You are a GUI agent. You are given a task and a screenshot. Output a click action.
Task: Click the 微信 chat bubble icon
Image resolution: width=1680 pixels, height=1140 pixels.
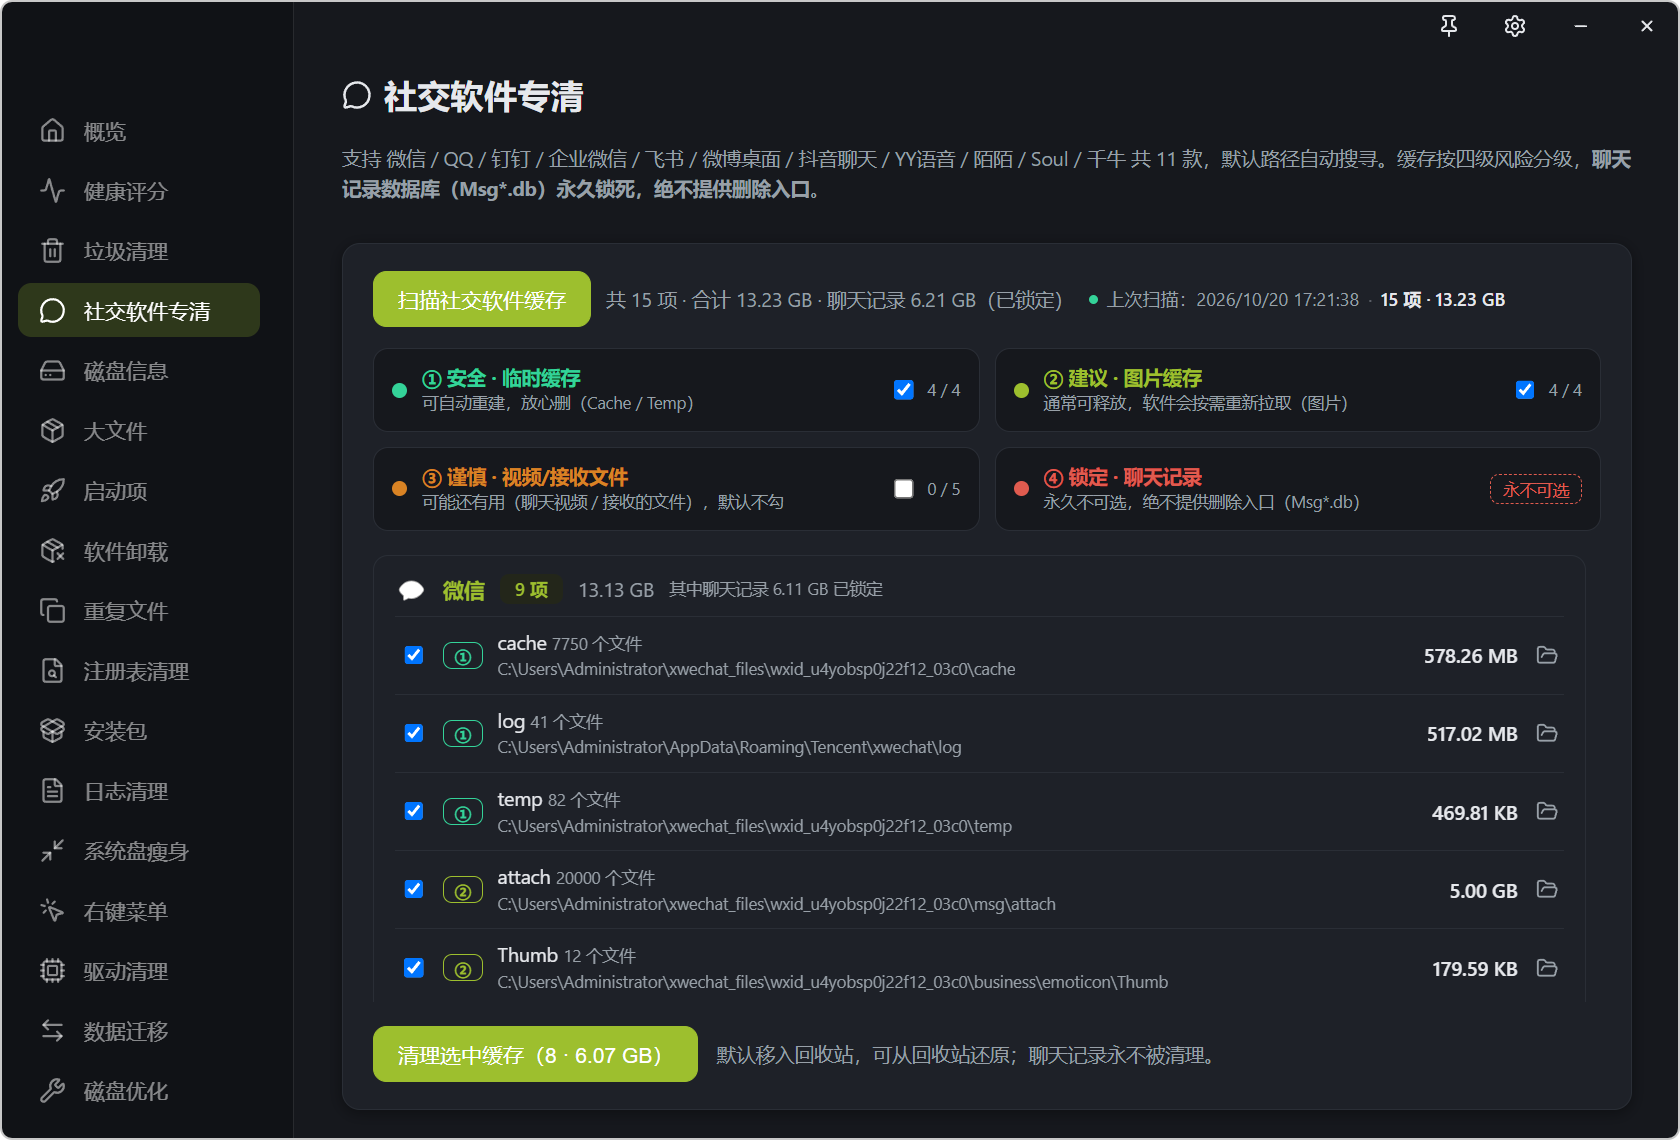tap(412, 590)
